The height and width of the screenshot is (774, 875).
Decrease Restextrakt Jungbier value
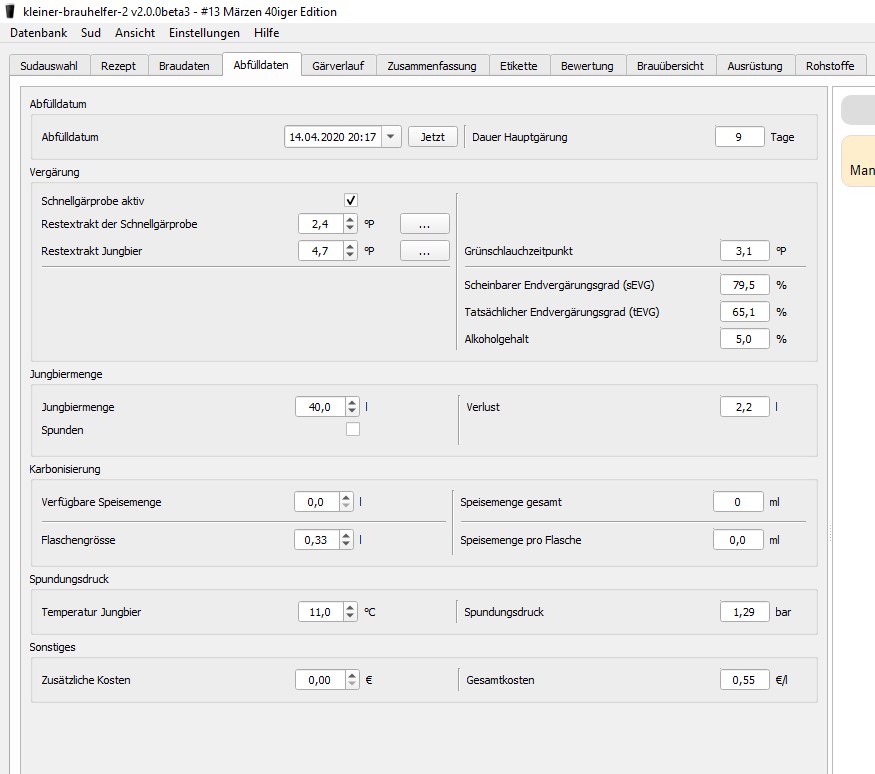(x=350, y=256)
